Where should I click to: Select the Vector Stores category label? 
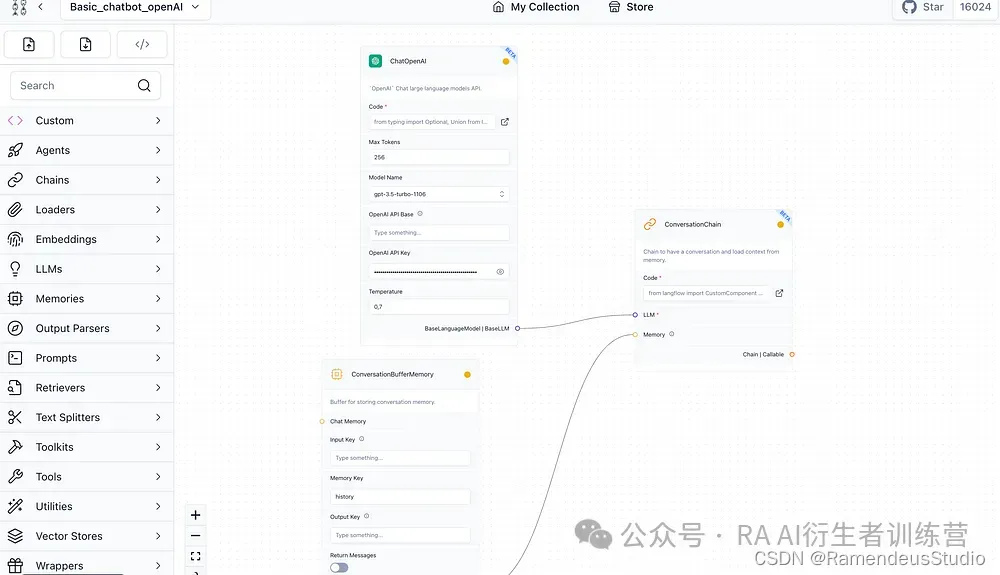click(69, 536)
